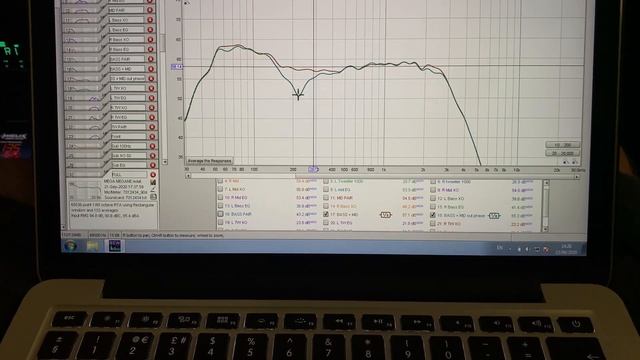Click the red delete icon on the BASS + MID row
The width and height of the screenshot is (640, 360).
pyautogui.click(x=151, y=69)
